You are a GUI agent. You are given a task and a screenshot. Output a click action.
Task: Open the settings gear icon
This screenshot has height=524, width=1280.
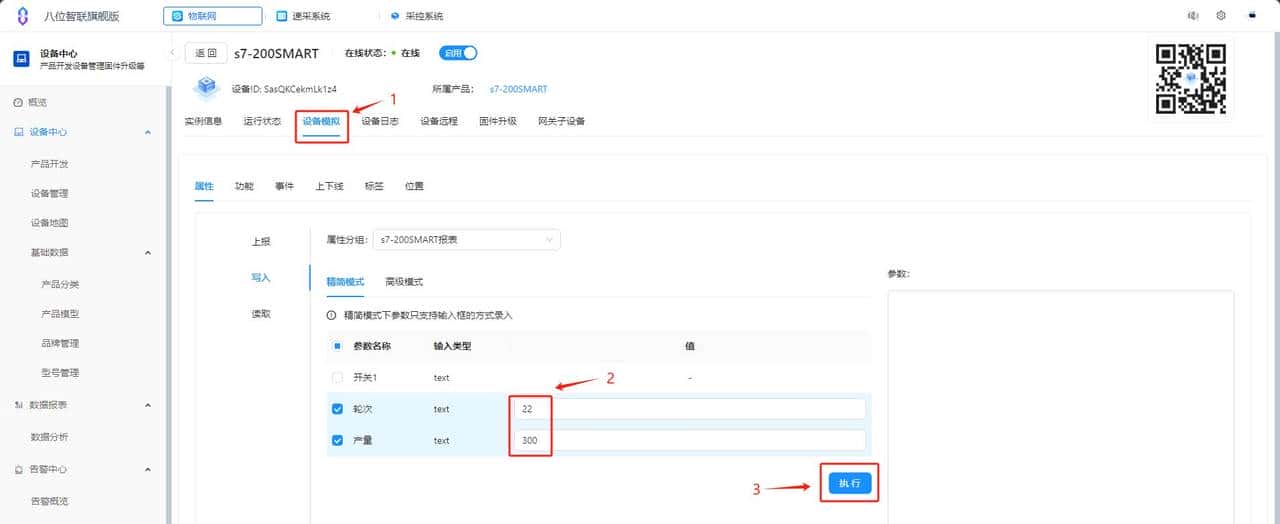pyautogui.click(x=1221, y=16)
